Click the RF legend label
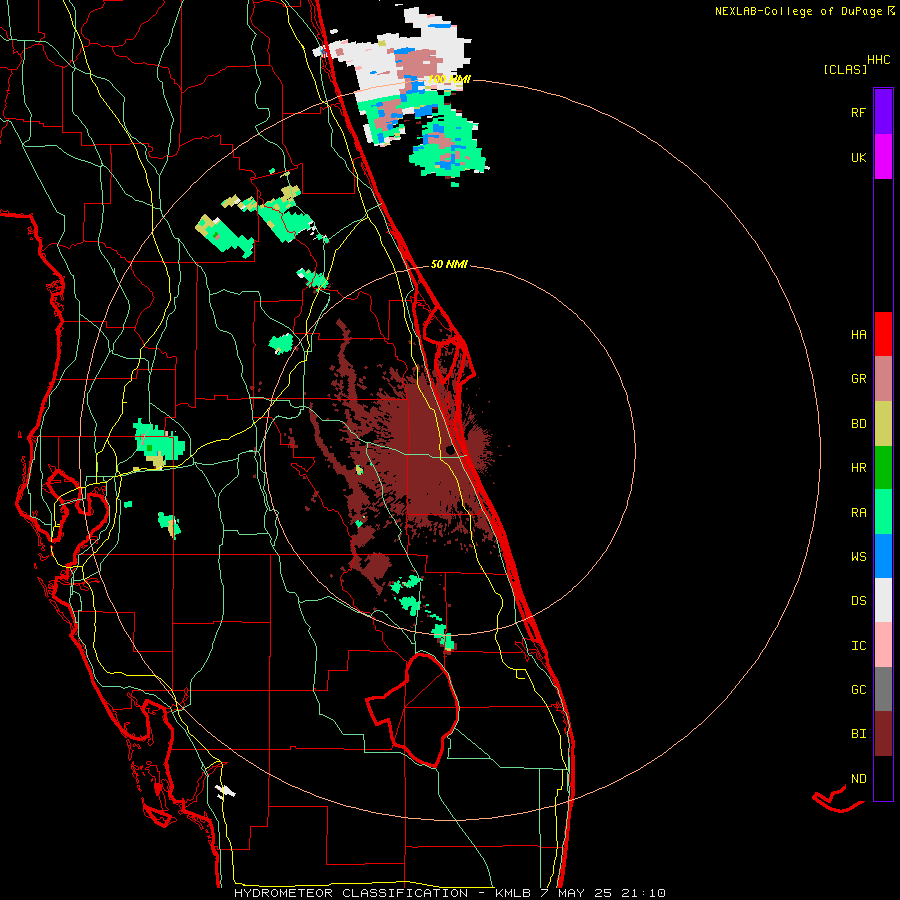 pos(858,112)
